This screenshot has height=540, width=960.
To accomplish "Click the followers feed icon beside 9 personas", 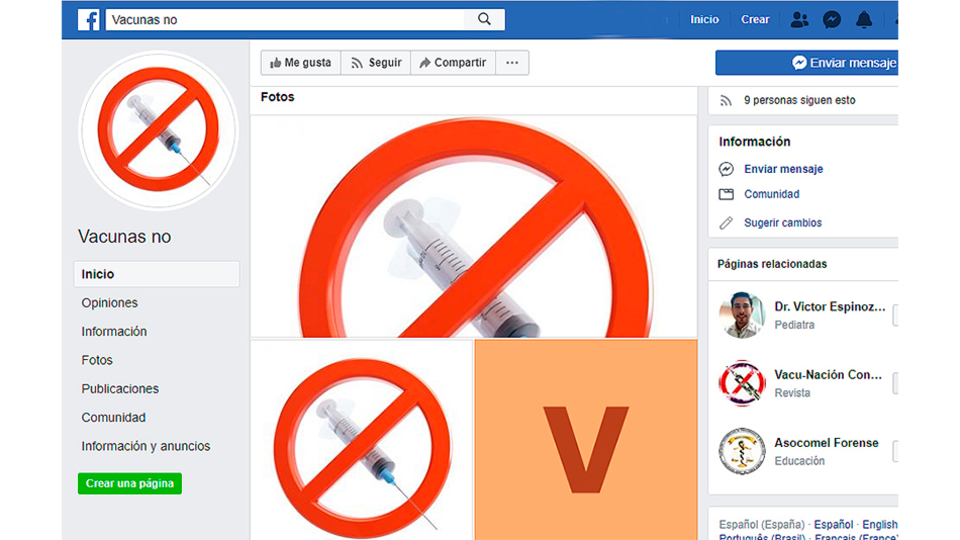I will 726,100.
